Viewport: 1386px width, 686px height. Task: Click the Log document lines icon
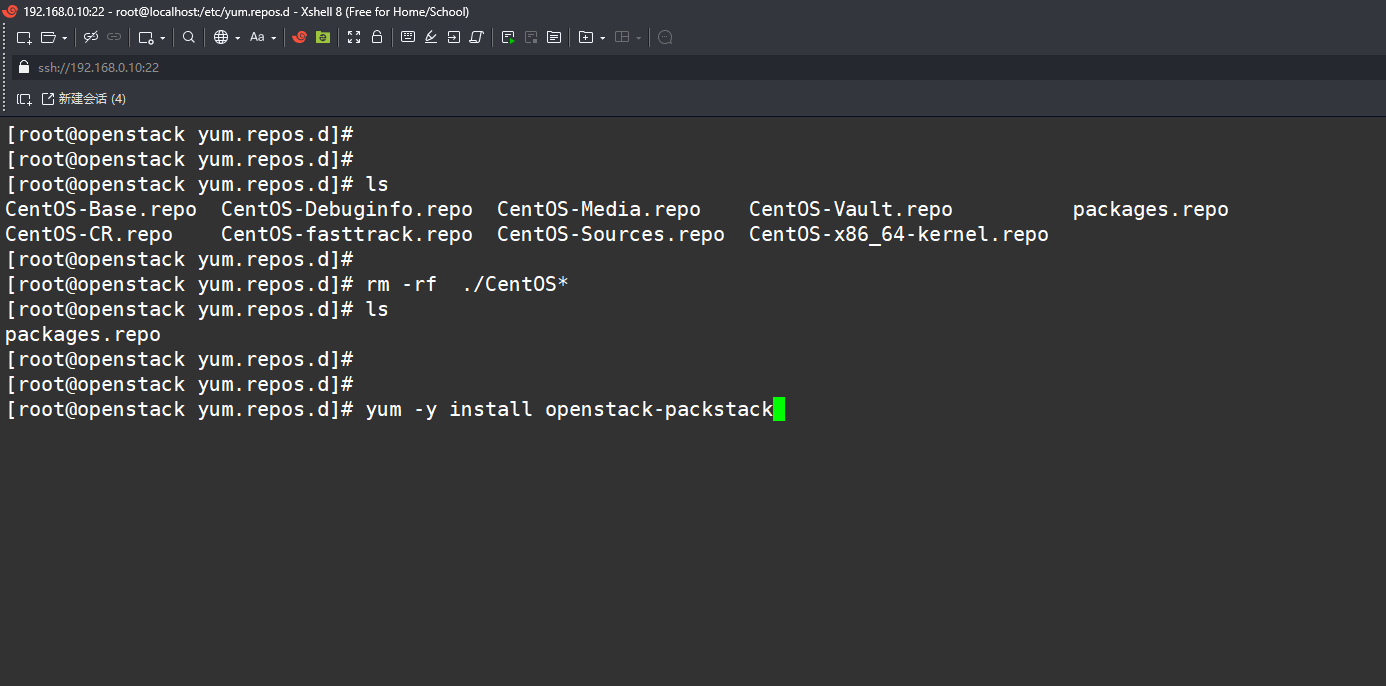(x=554, y=37)
